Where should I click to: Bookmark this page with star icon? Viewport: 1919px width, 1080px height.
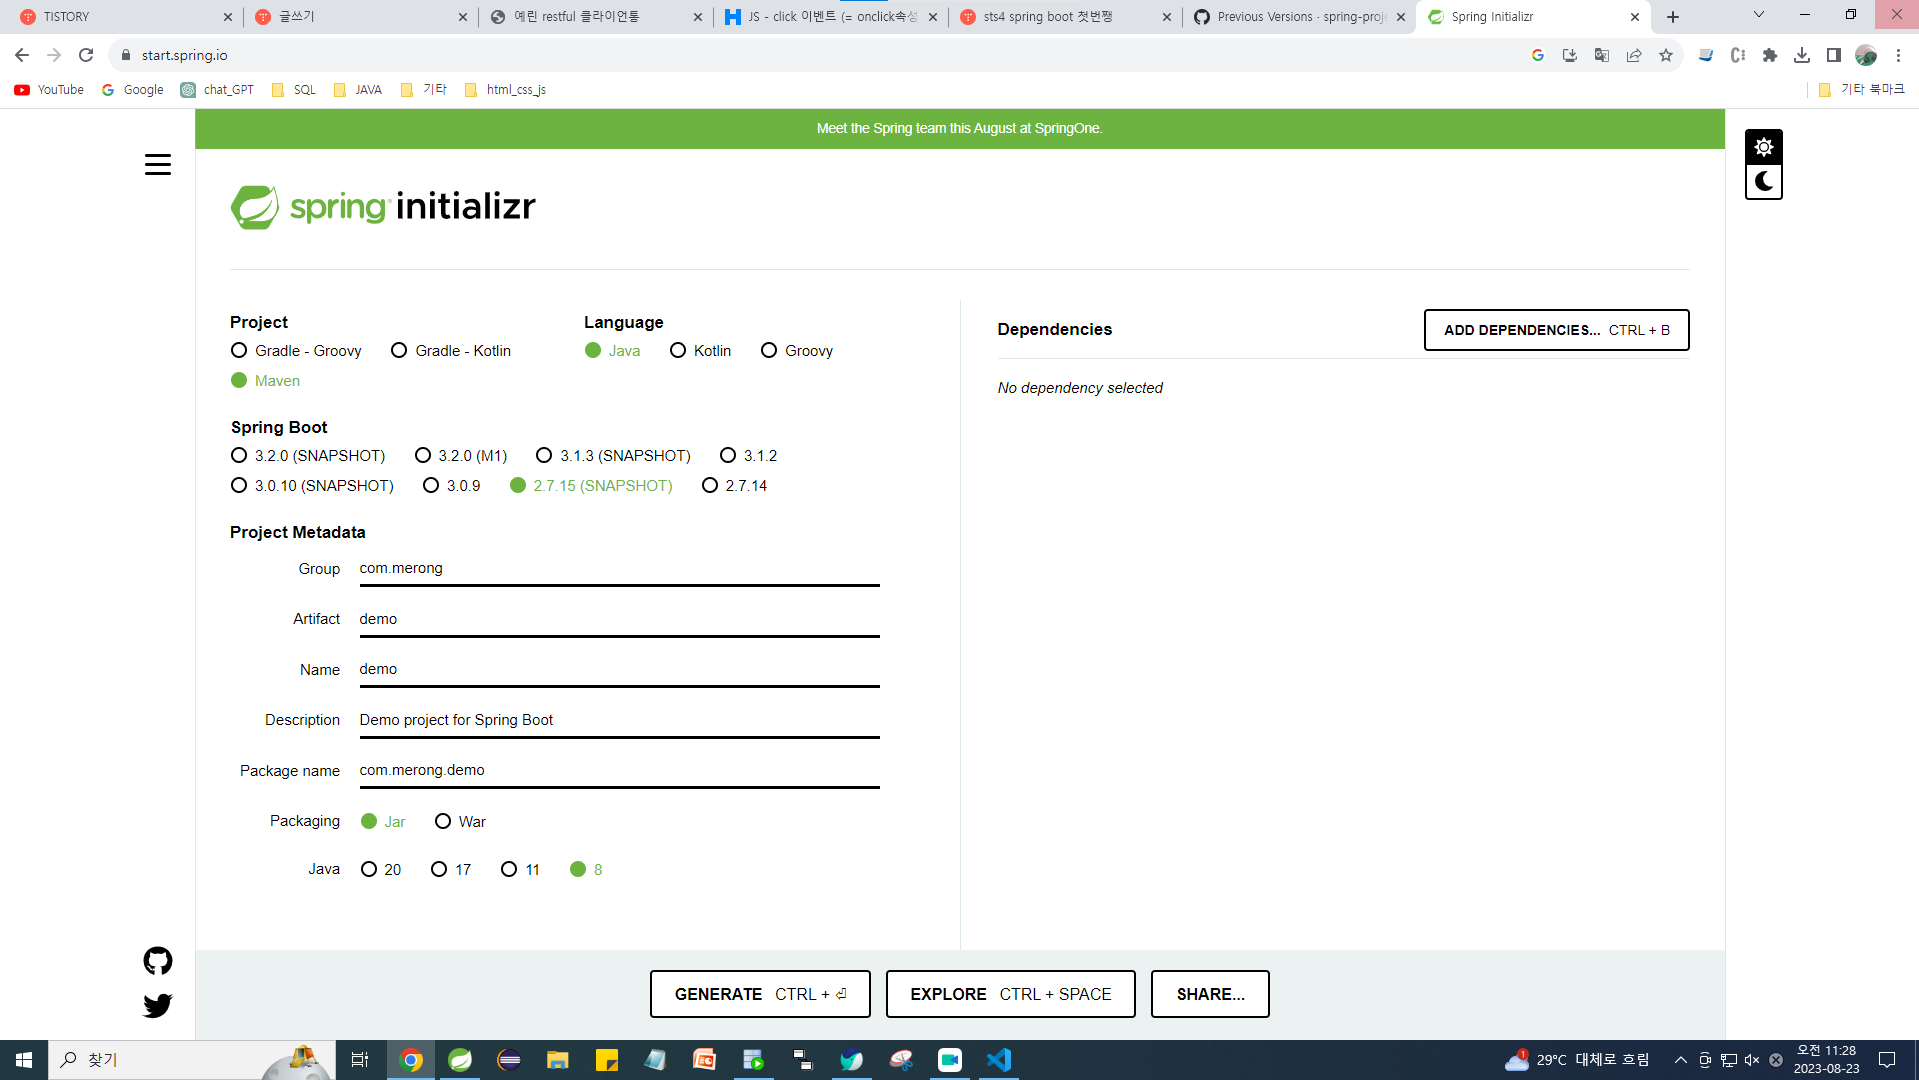click(1666, 55)
